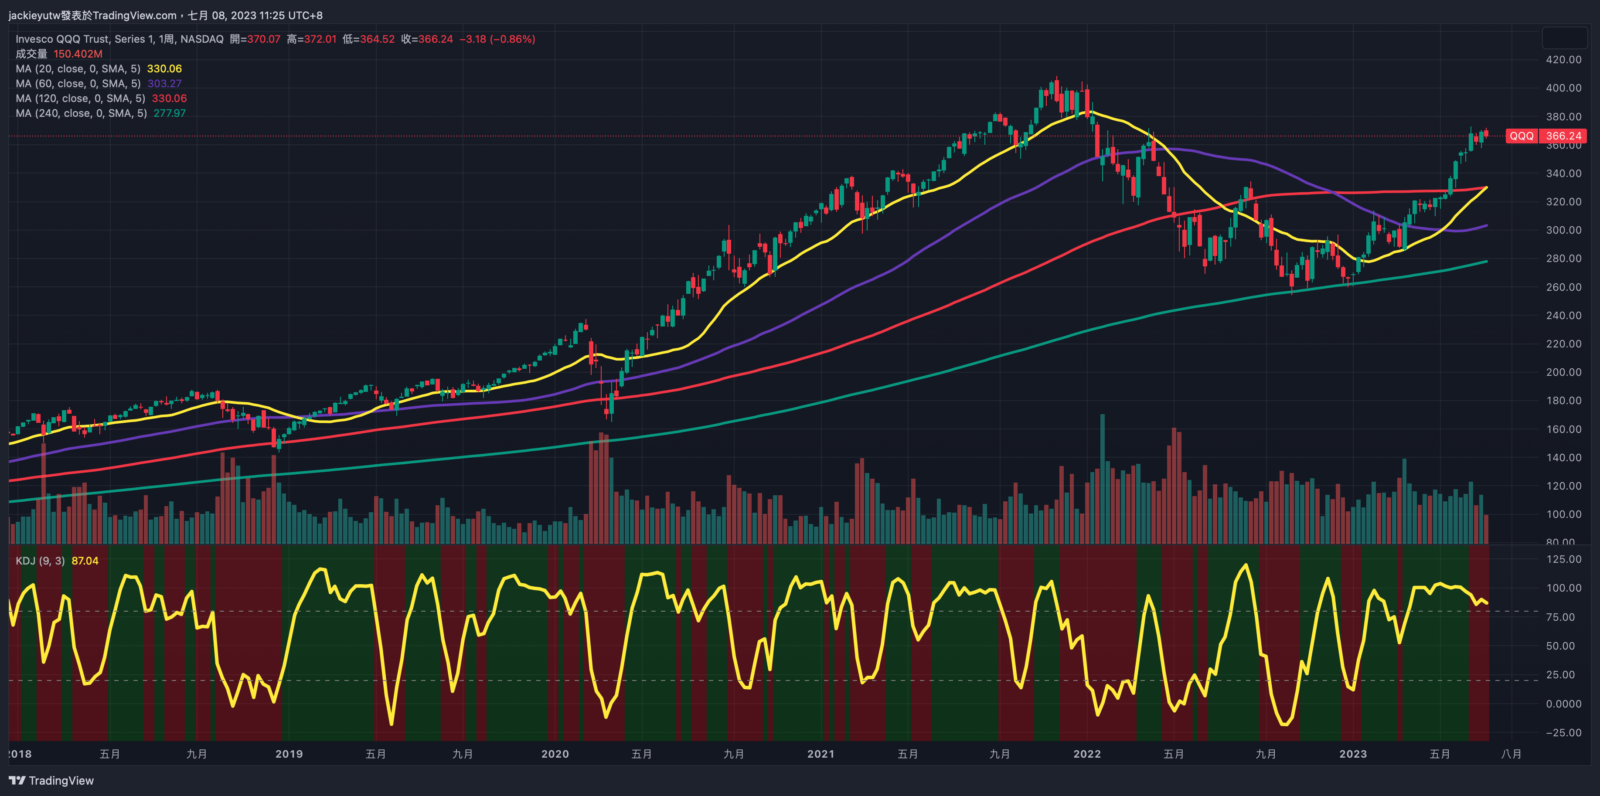
Task: Click the 420.00 price scale label
Action: tap(1563, 60)
